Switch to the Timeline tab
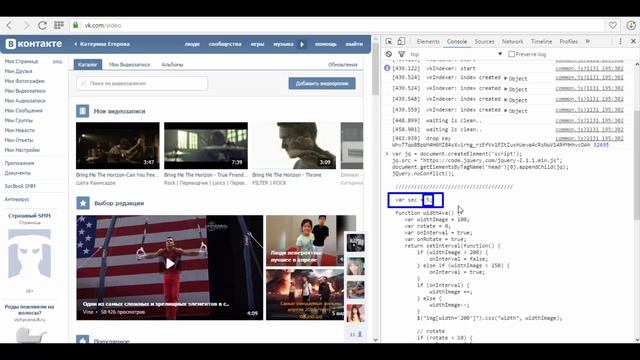Viewport: 640px width, 360px height. (x=541, y=41)
